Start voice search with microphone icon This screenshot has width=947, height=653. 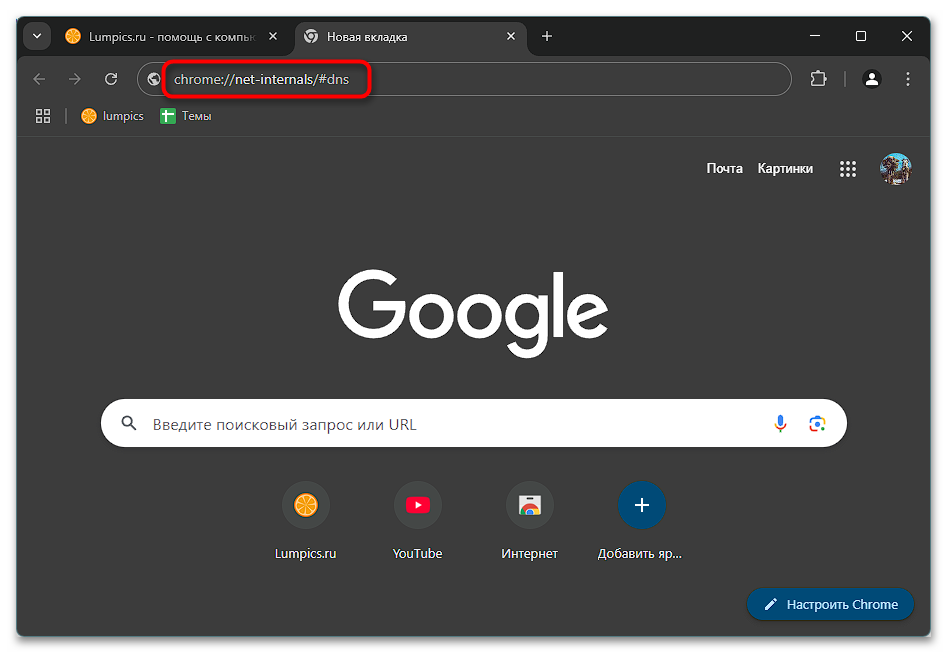(780, 423)
